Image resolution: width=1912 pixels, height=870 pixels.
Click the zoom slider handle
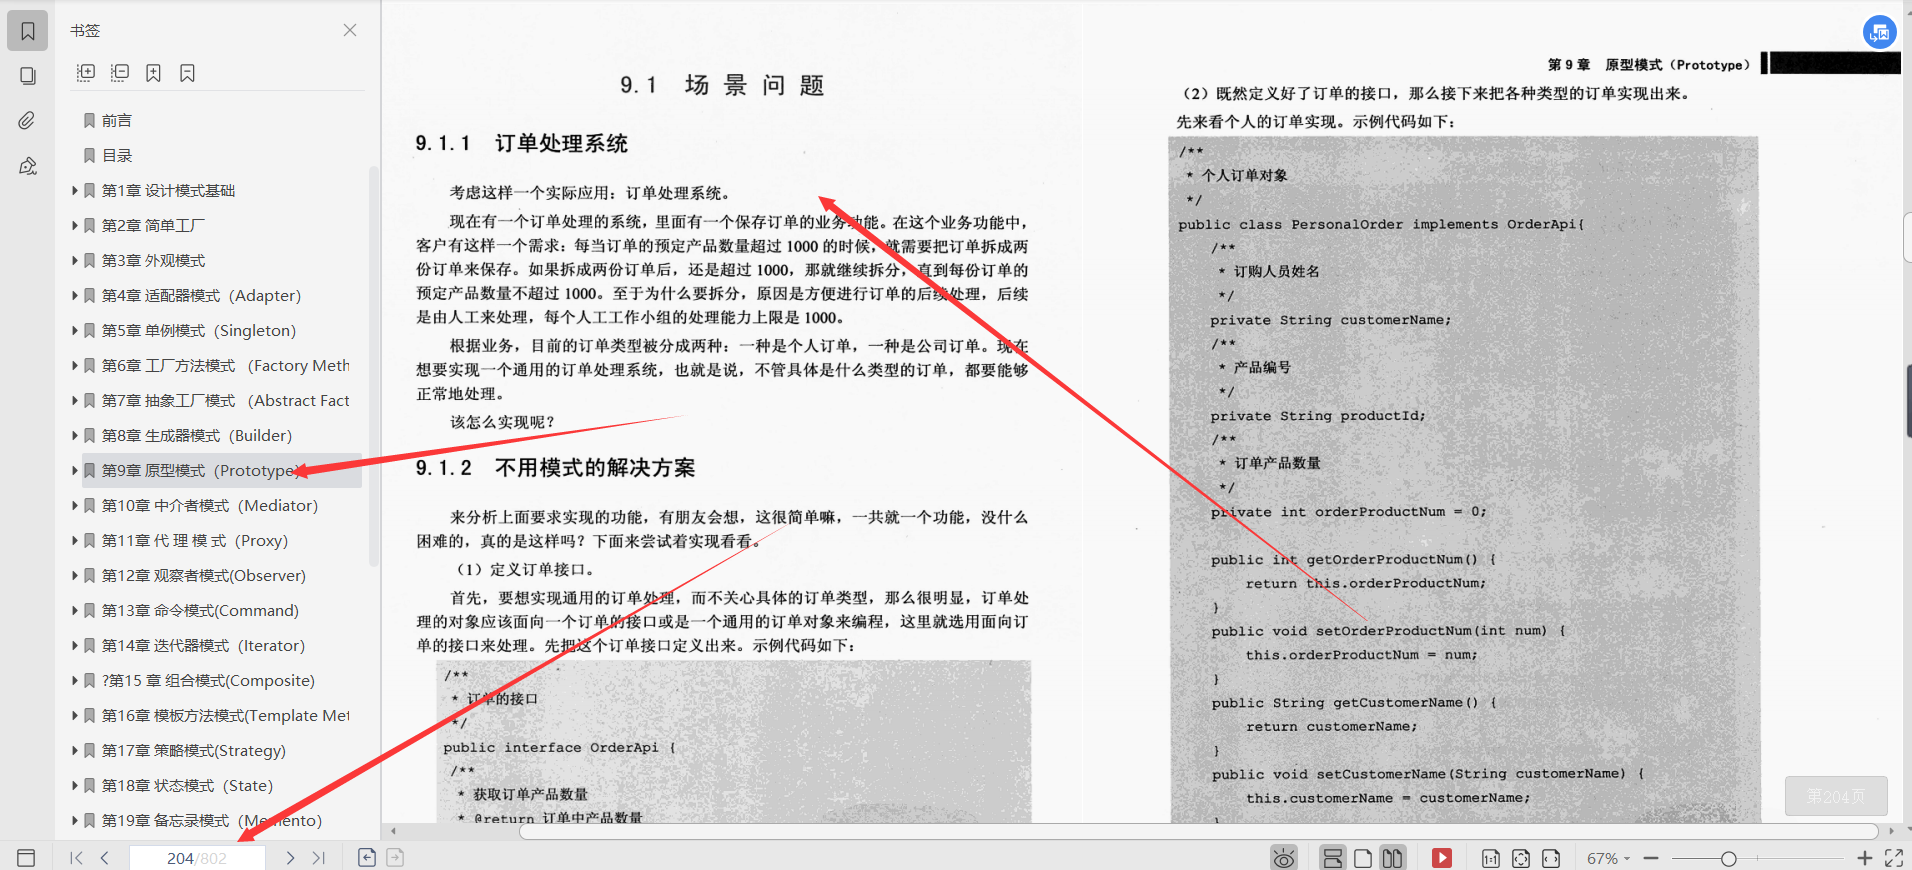[1728, 858]
